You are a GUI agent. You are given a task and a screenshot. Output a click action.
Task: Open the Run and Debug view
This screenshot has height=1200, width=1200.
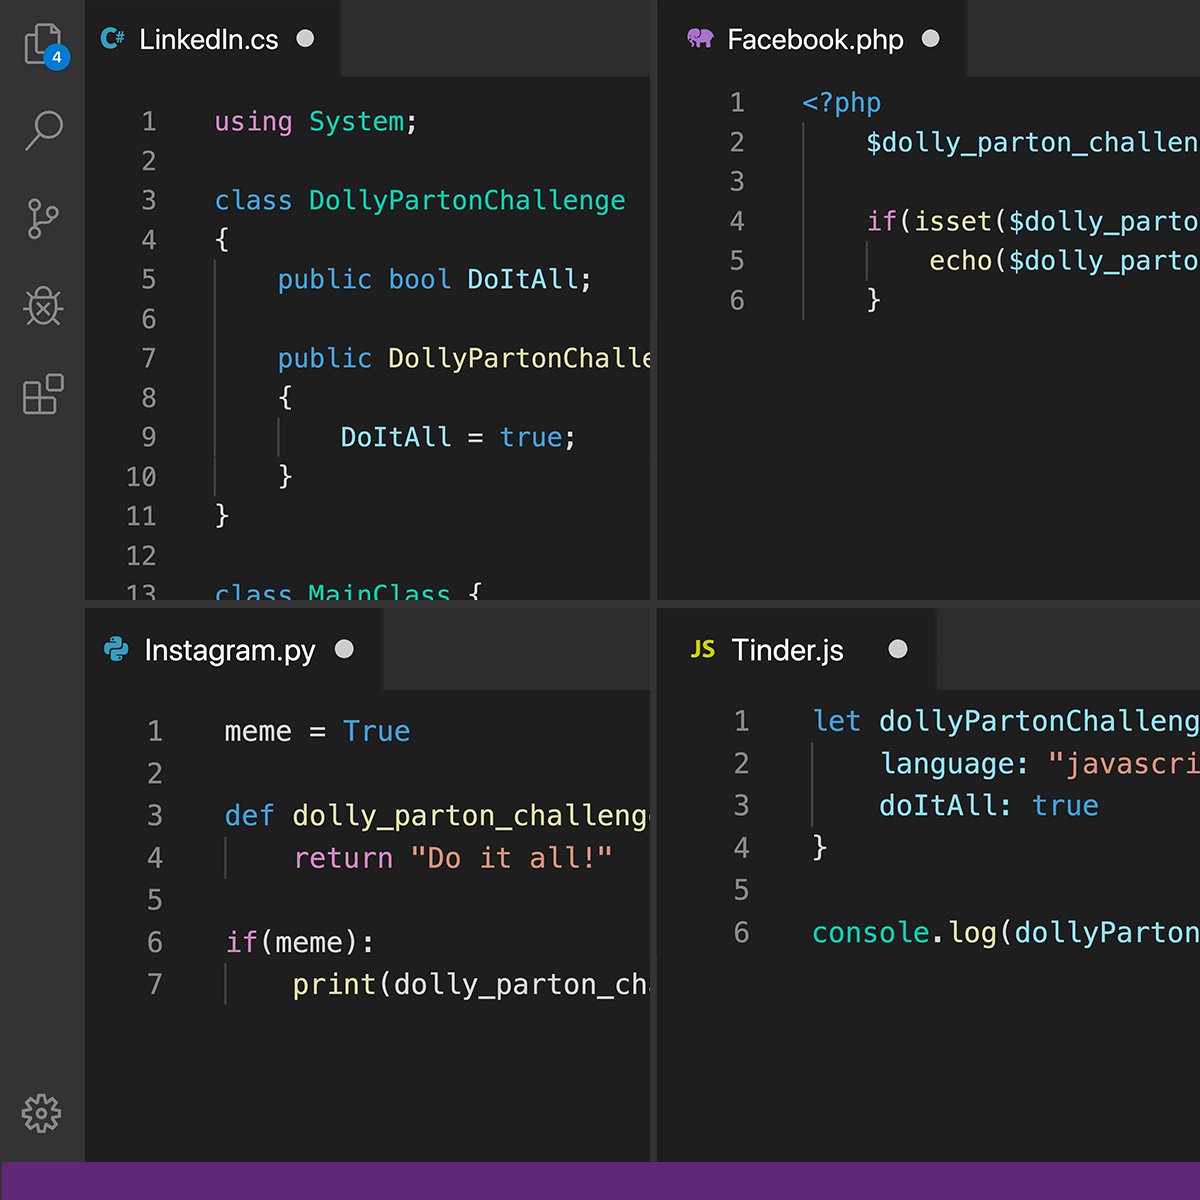pyautogui.click(x=42, y=307)
